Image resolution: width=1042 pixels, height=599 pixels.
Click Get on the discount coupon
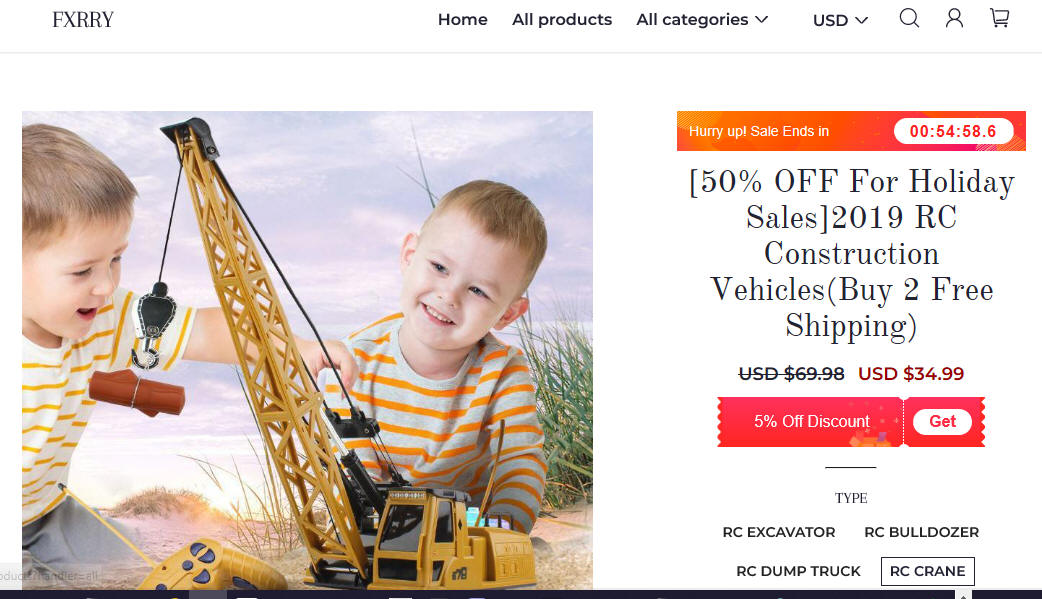942,421
